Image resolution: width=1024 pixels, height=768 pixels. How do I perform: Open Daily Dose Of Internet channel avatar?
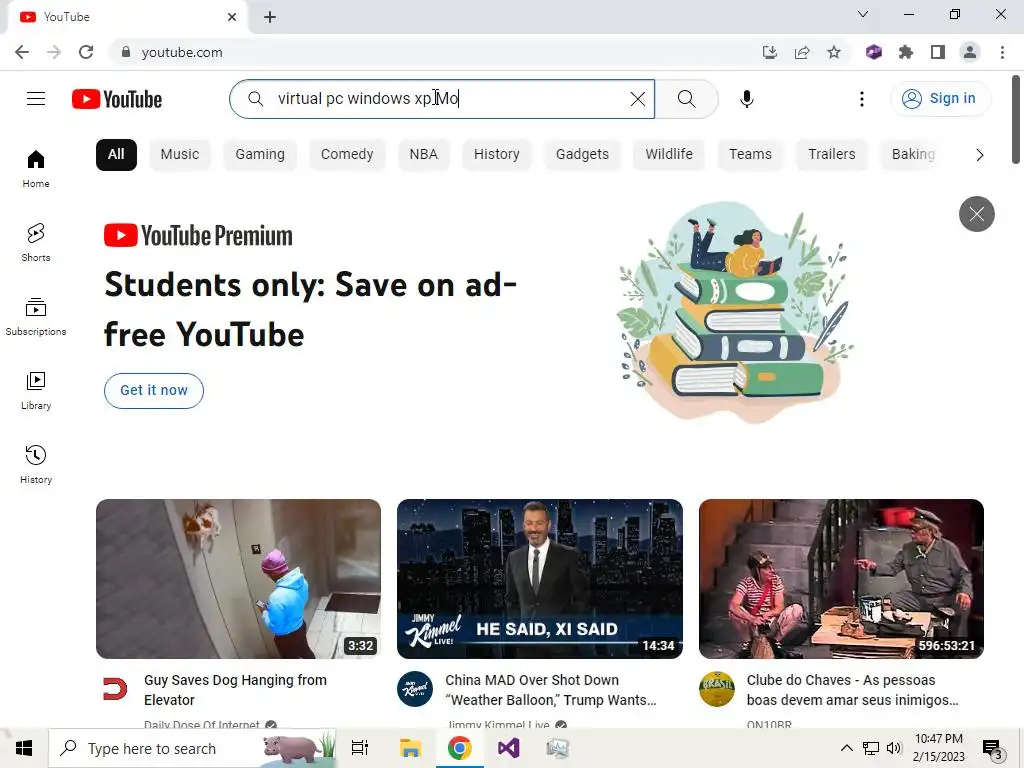click(116, 689)
